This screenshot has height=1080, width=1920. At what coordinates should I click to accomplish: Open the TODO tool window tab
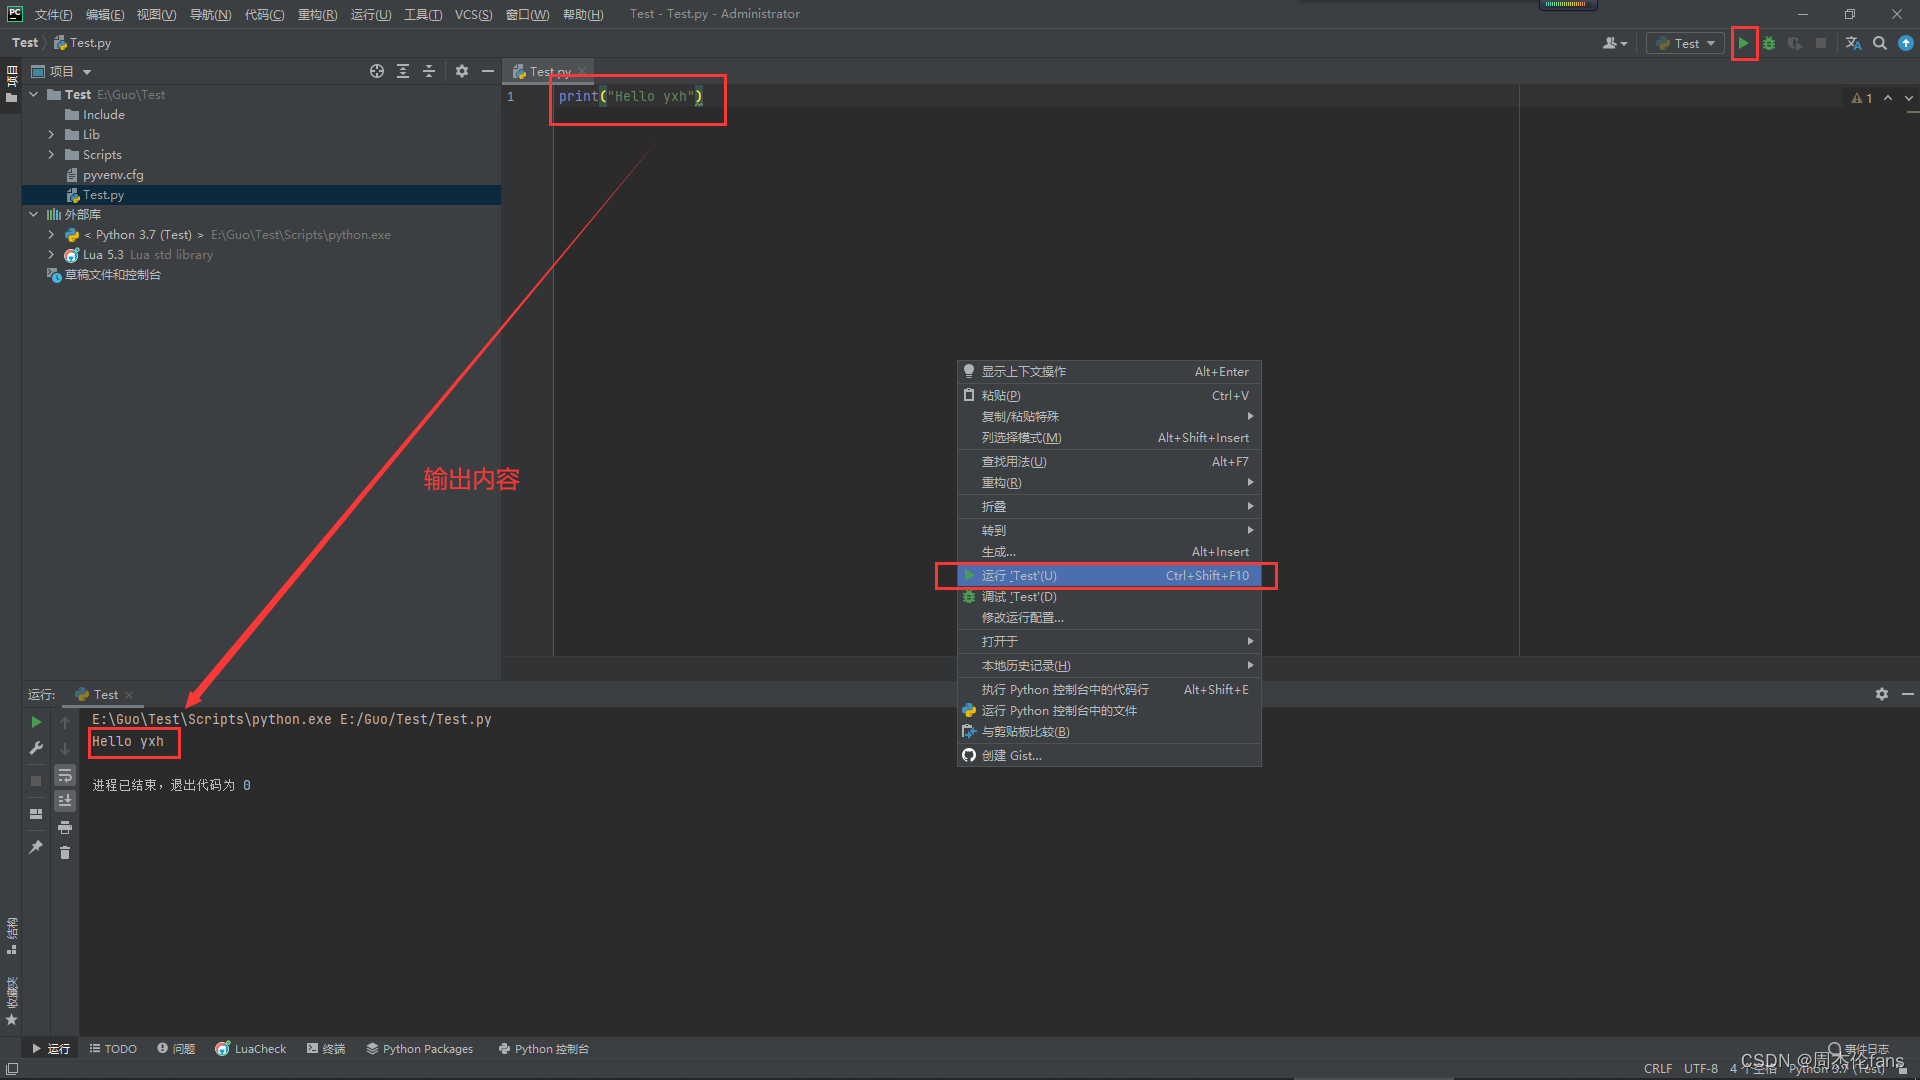click(x=113, y=1048)
